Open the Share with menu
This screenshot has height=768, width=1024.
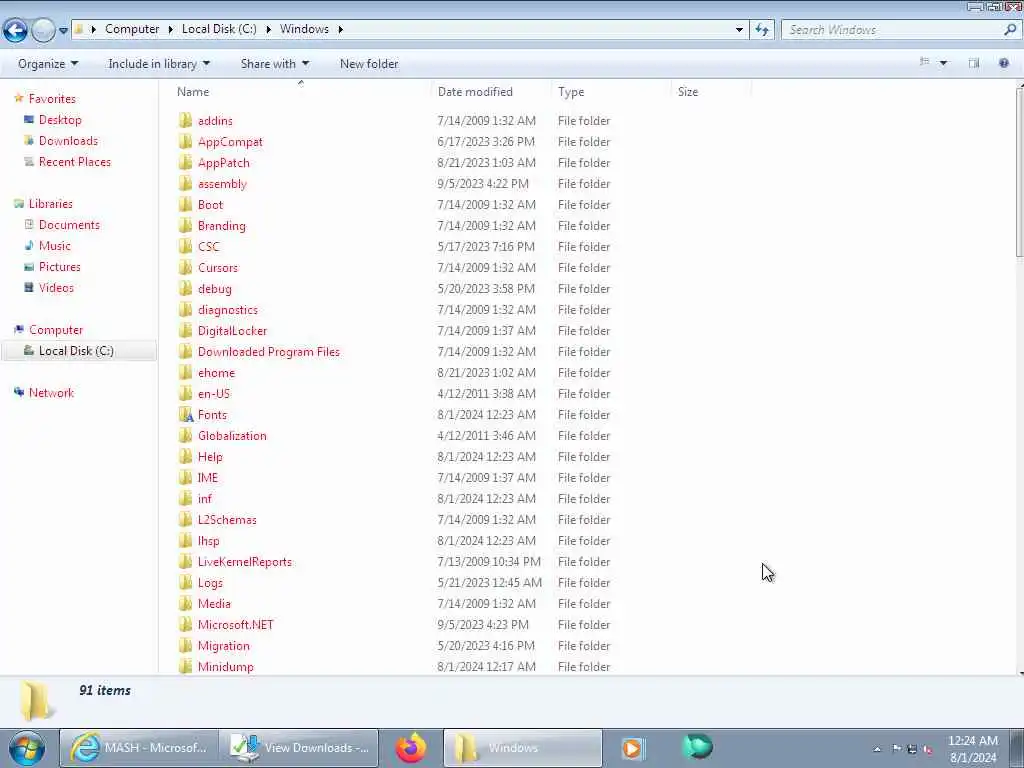coord(274,64)
